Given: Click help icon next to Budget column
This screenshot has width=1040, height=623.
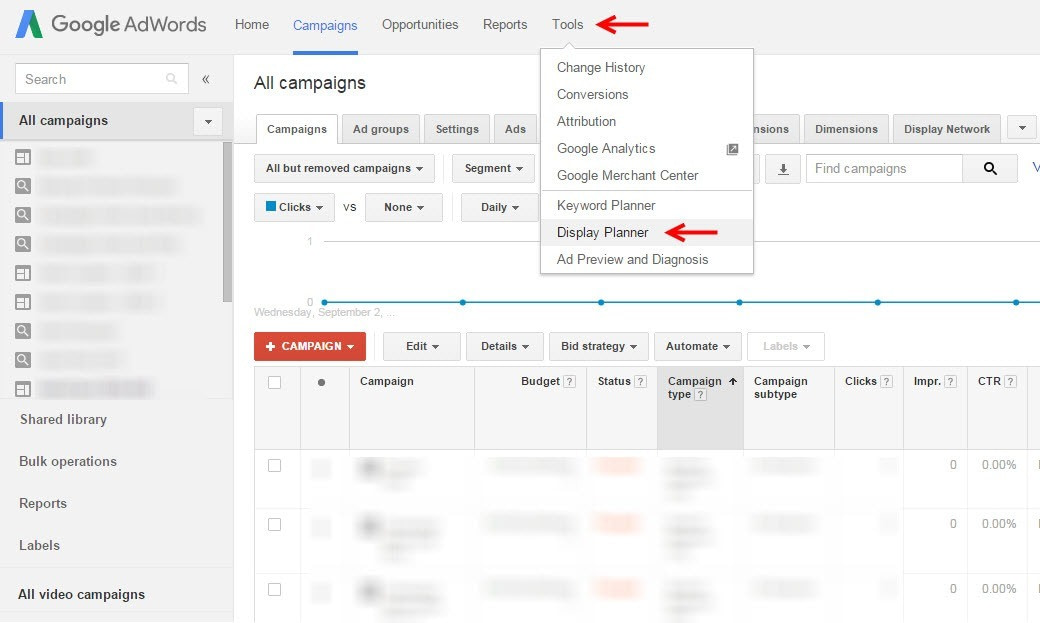Looking at the screenshot, I should pyautogui.click(x=570, y=382).
